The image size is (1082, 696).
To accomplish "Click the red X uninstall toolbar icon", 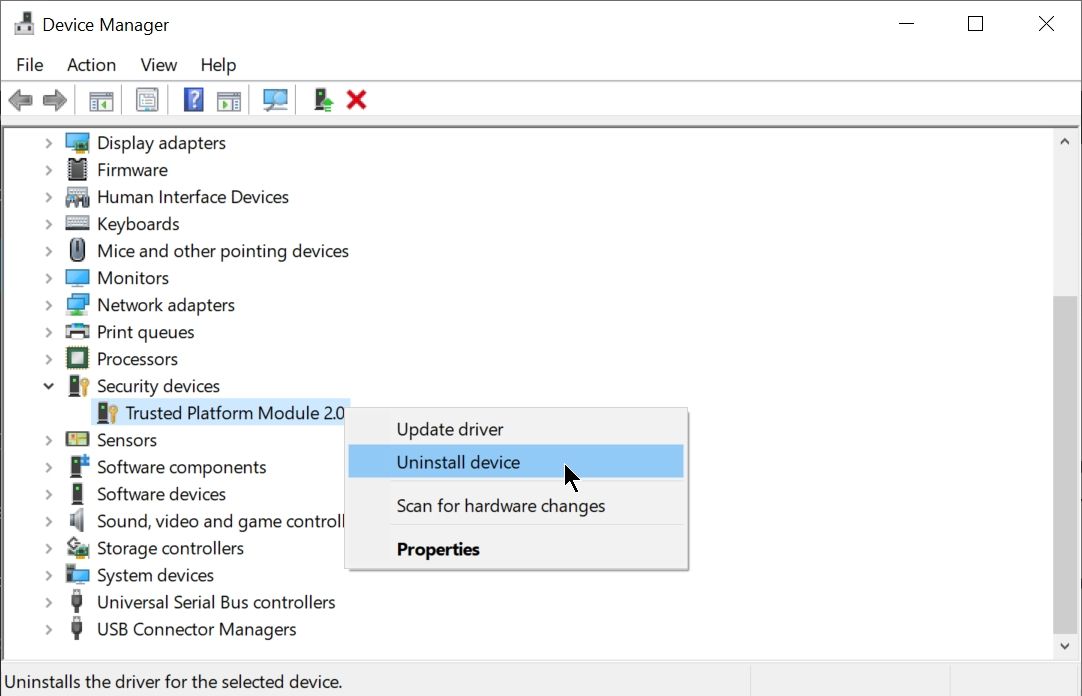I will [x=356, y=100].
